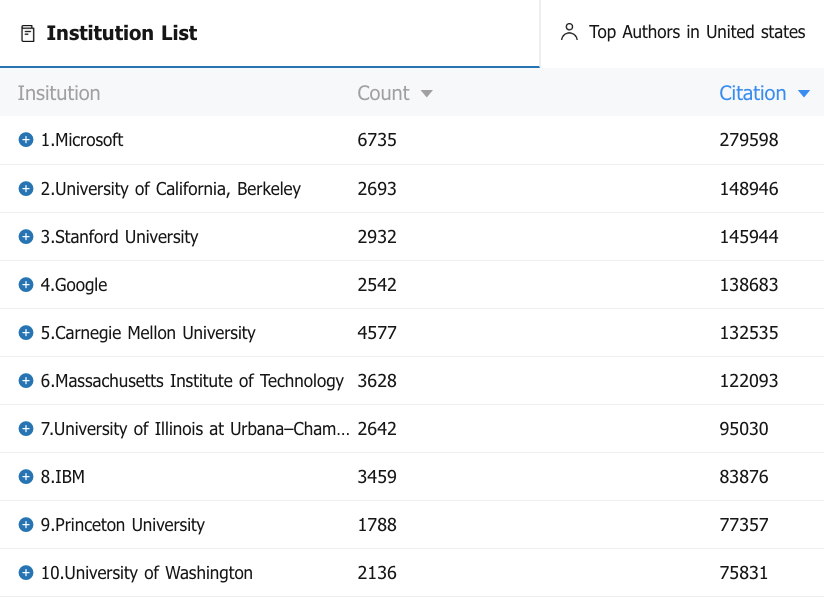This screenshot has height=597, width=824.
Task: Click the plus icon next to Google
Action: 26,284
